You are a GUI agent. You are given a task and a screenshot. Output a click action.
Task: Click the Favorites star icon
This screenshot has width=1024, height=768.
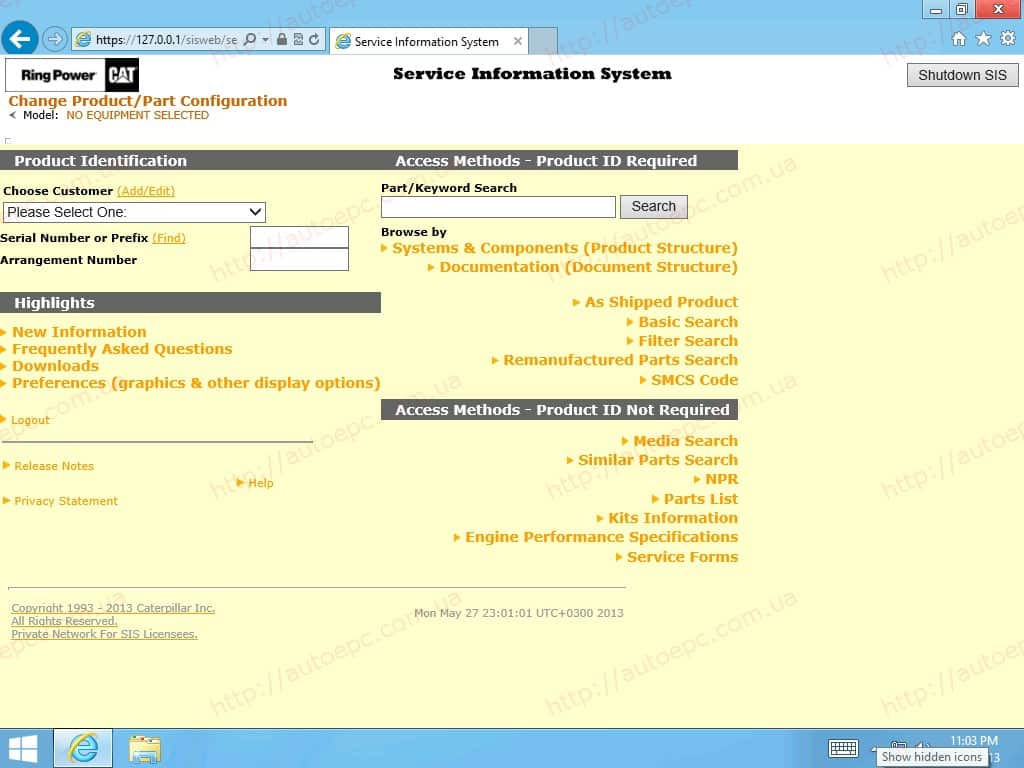(984, 38)
